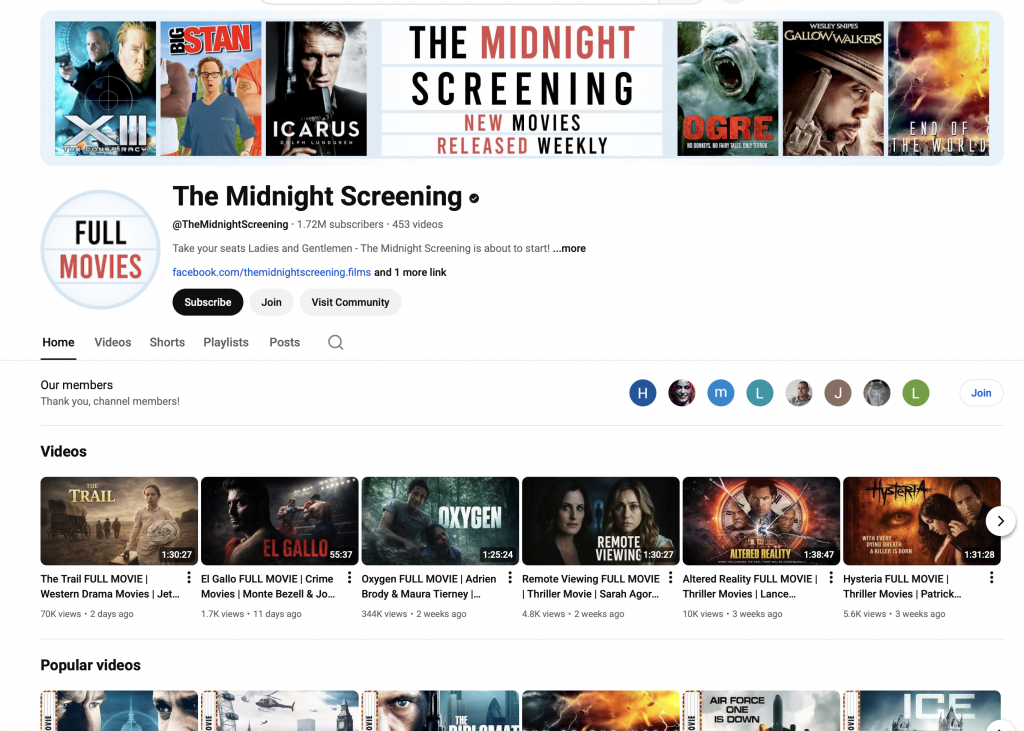Click the green 'L' member avatar
This screenshot has height=731, width=1024.
tap(916, 393)
